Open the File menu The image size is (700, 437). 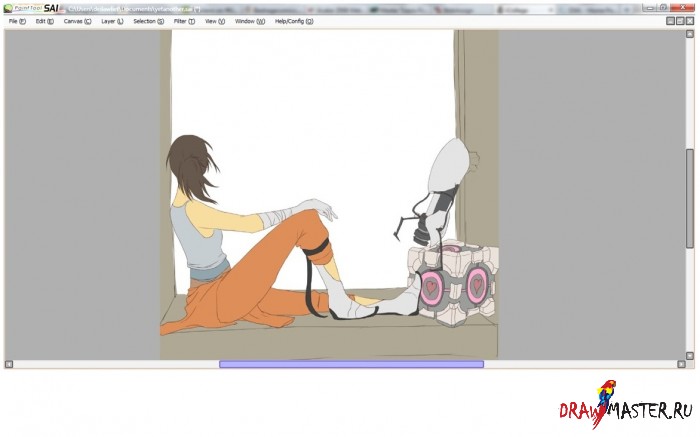pos(17,21)
